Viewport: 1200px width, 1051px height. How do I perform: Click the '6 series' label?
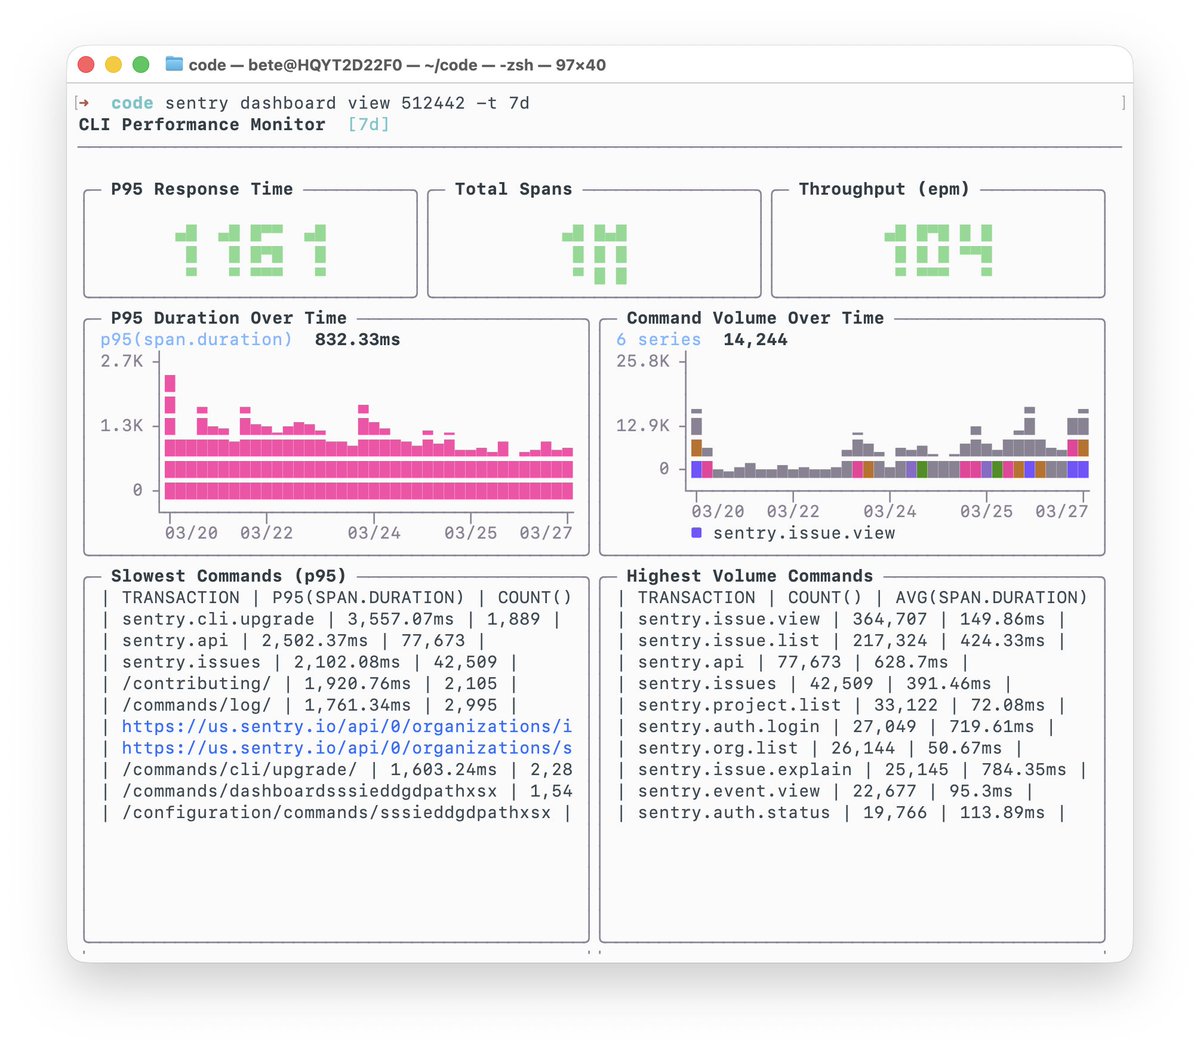pos(658,340)
